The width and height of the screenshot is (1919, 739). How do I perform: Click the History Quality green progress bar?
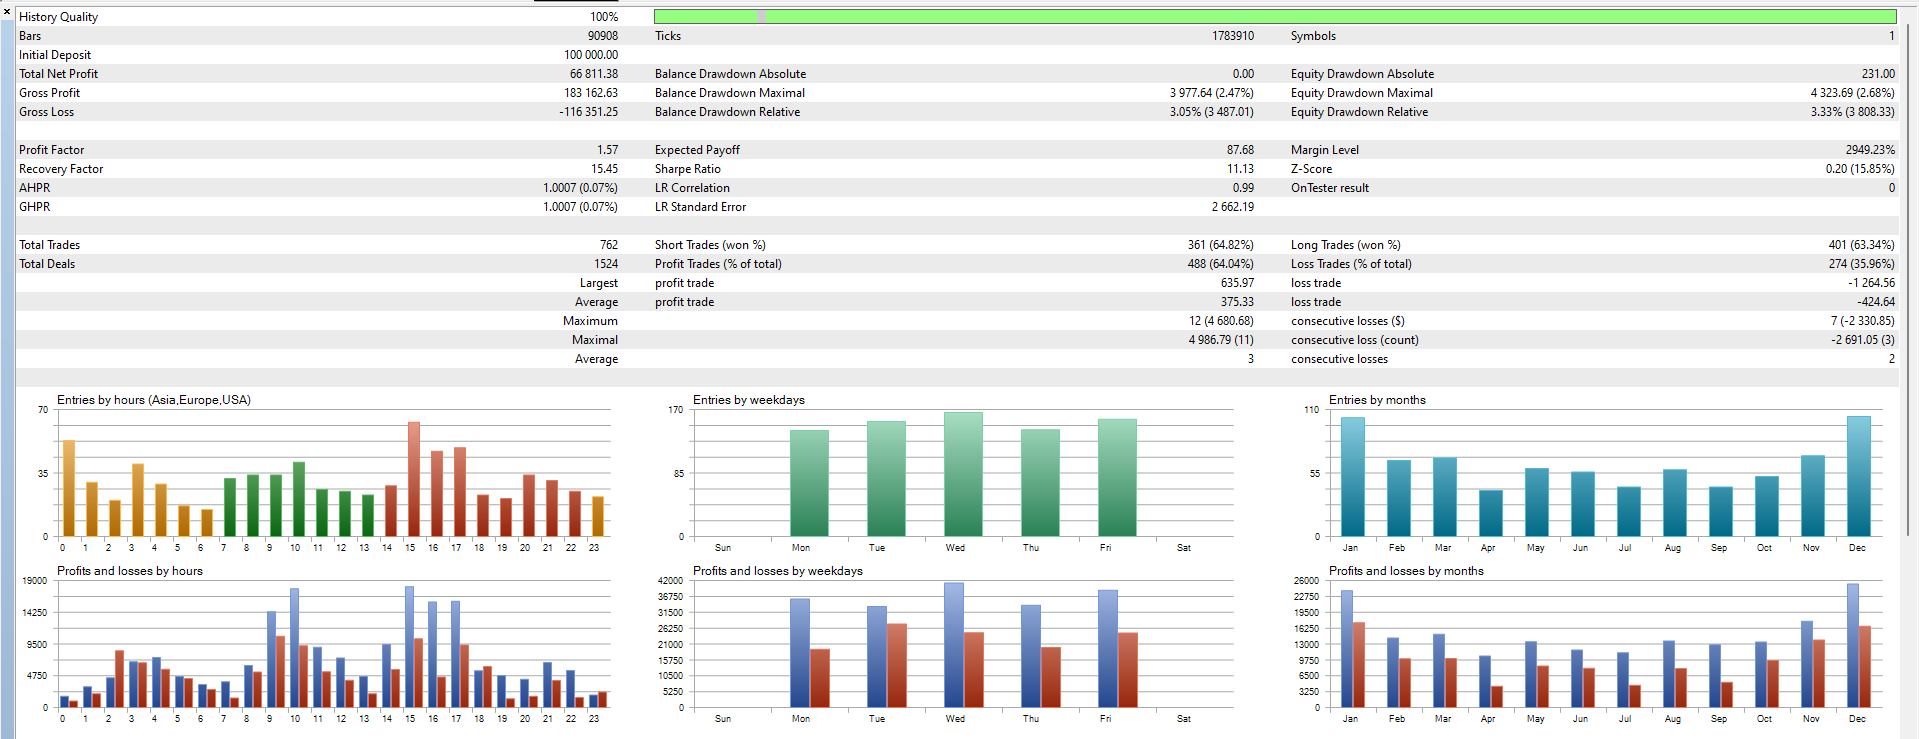pos(1275,16)
